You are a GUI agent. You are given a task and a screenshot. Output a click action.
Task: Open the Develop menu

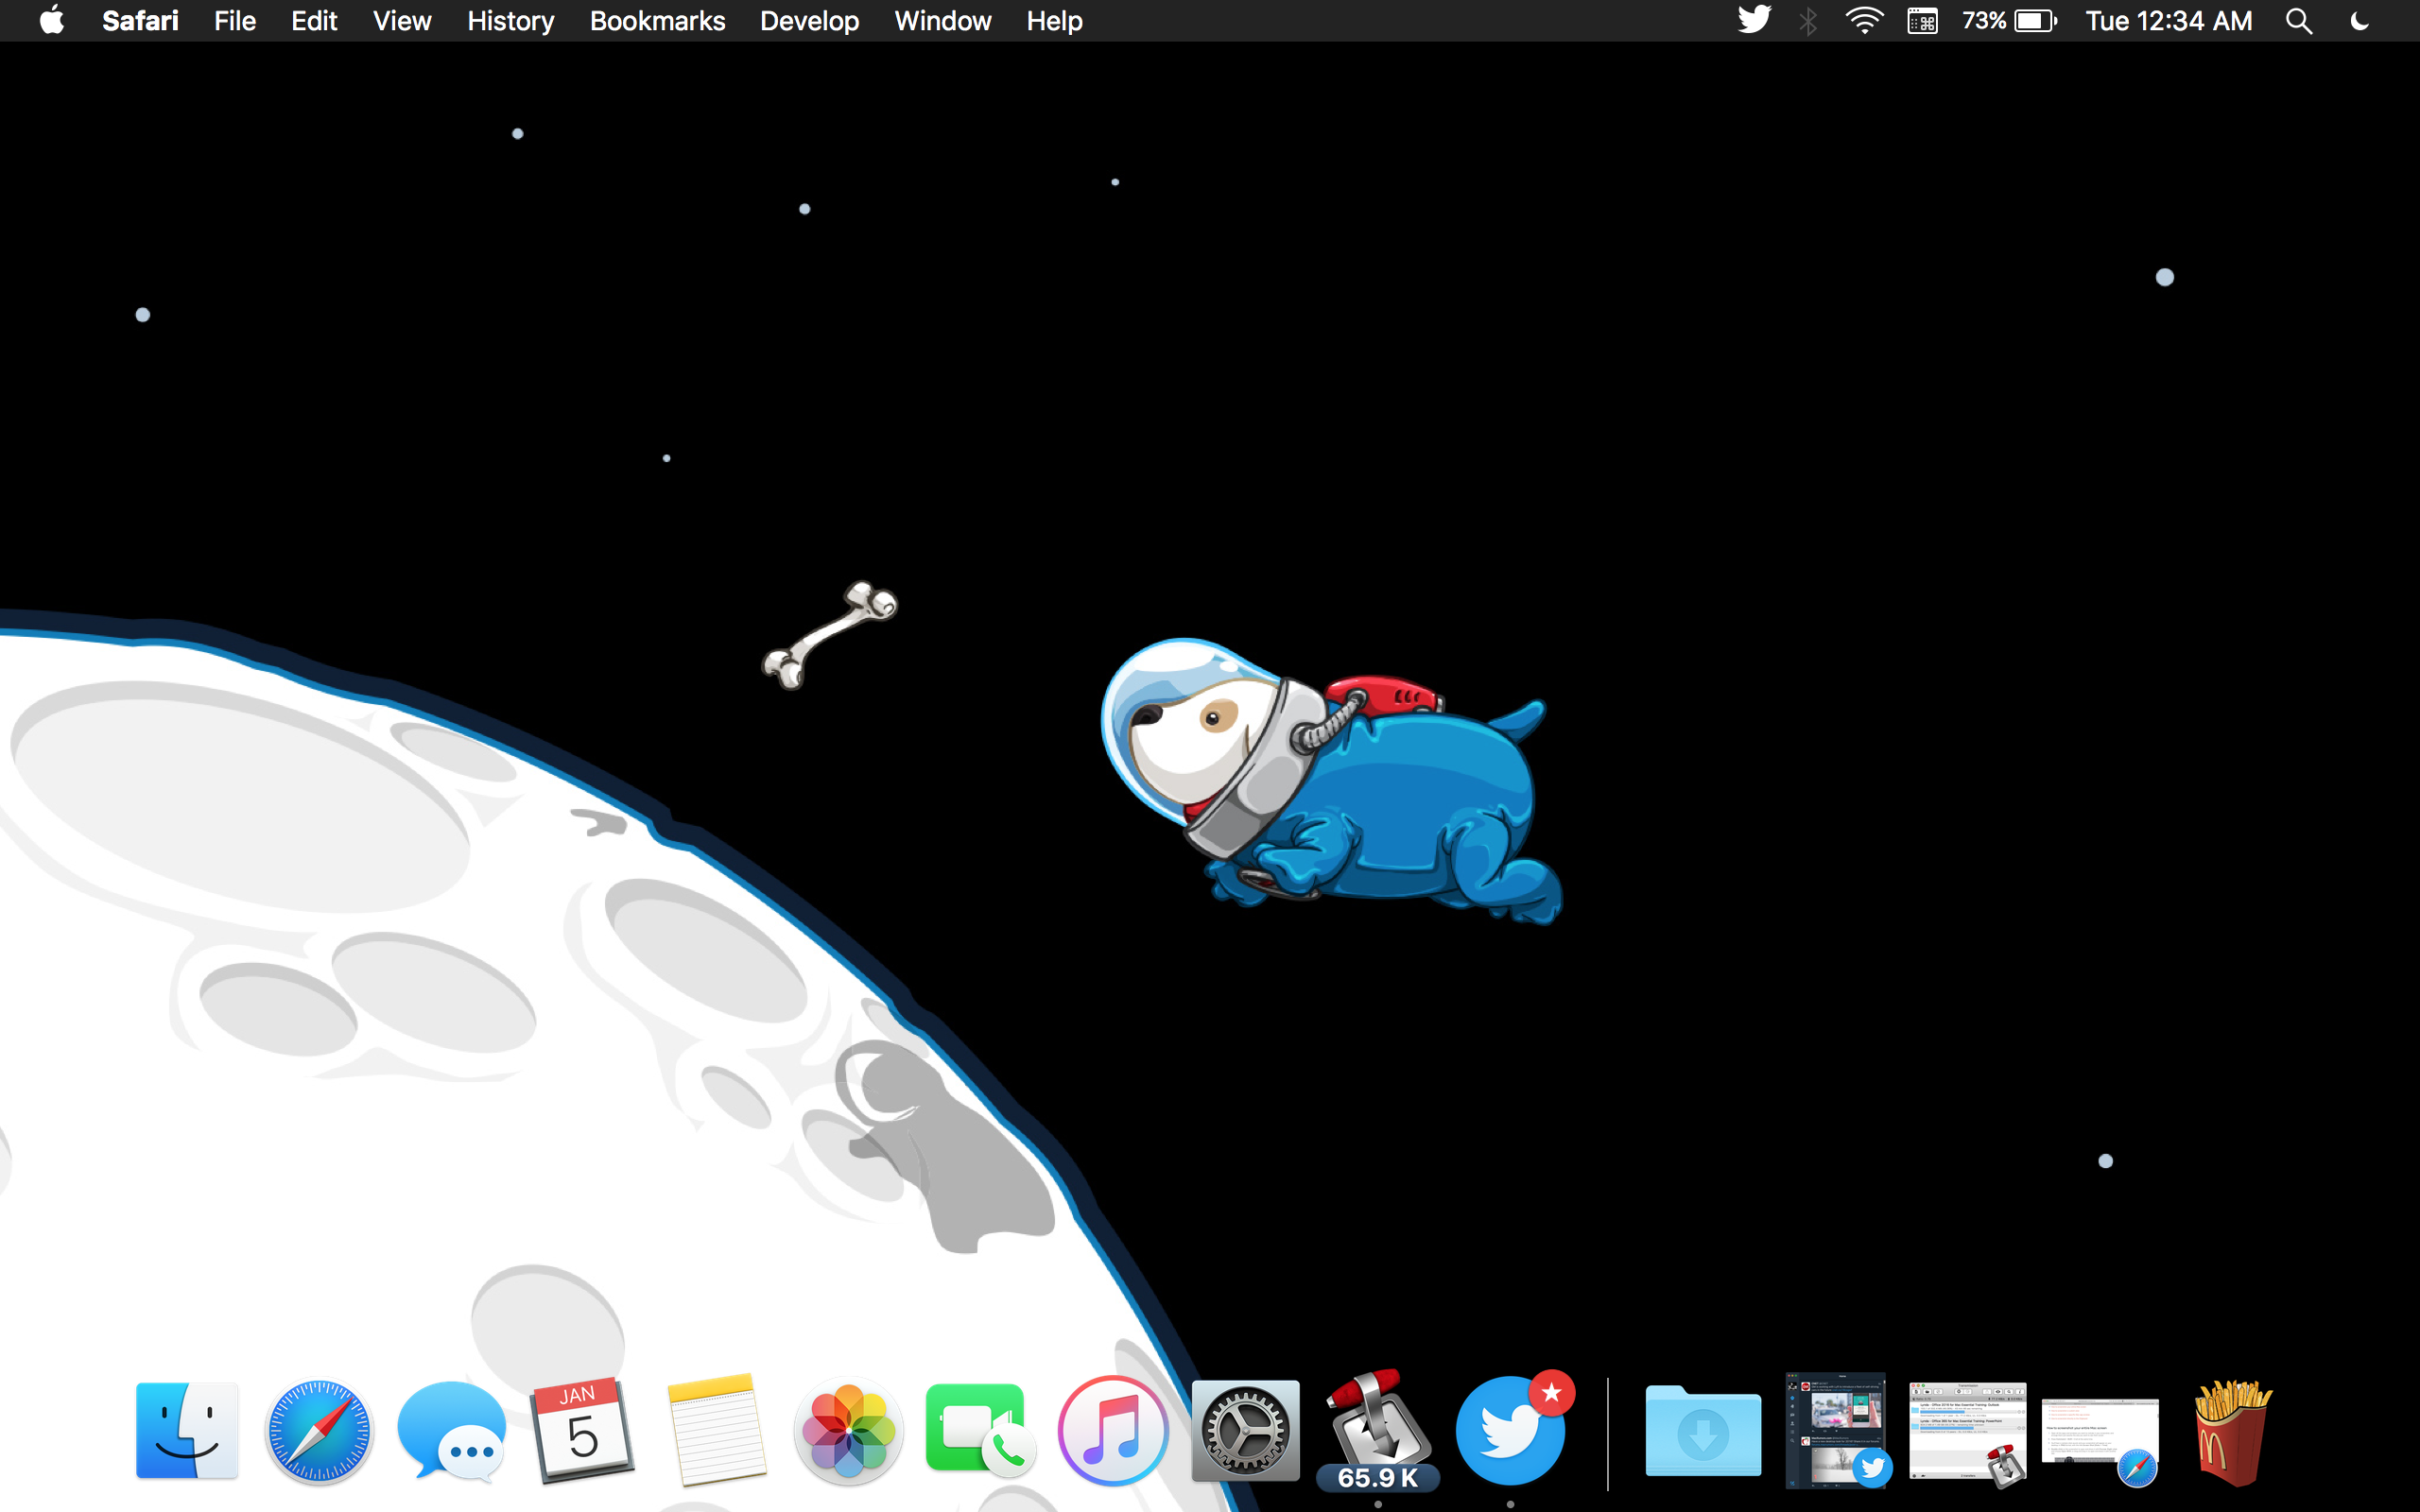(x=809, y=21)
